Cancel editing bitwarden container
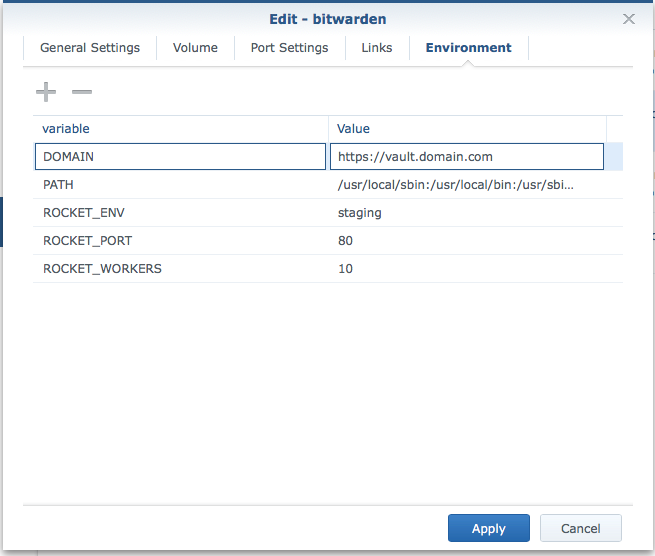Image resolution: width=655 pixels, height=556 pixels. (x=581, y=528)
